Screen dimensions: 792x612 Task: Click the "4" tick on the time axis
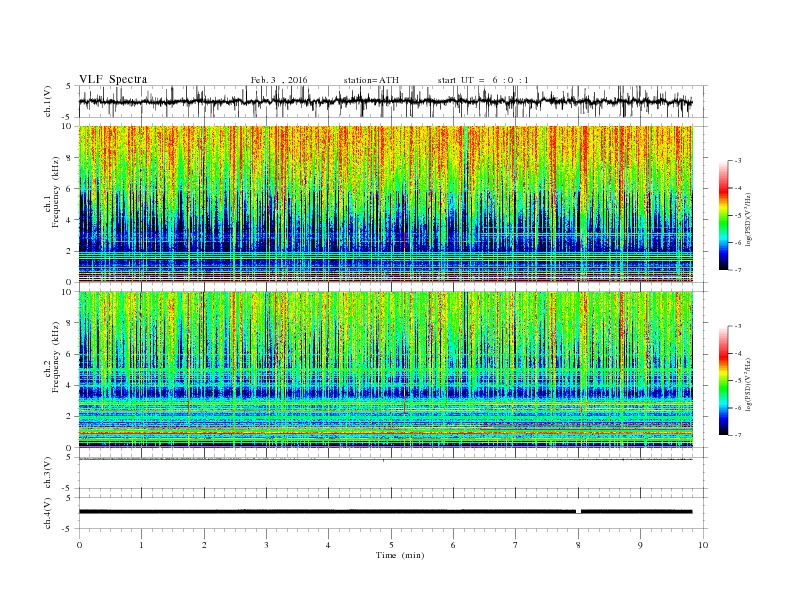coord(329,545)
